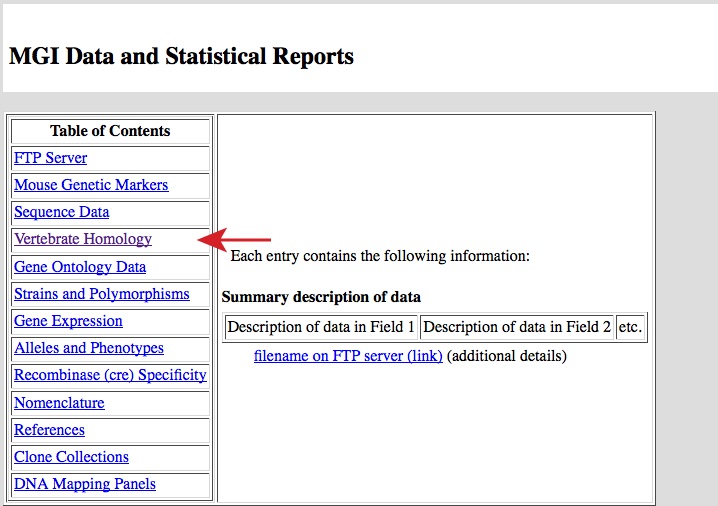Click the MGI Data and Statistical Reports heading
The width and height of the screenshot is (718, 506).
point(181,56)
